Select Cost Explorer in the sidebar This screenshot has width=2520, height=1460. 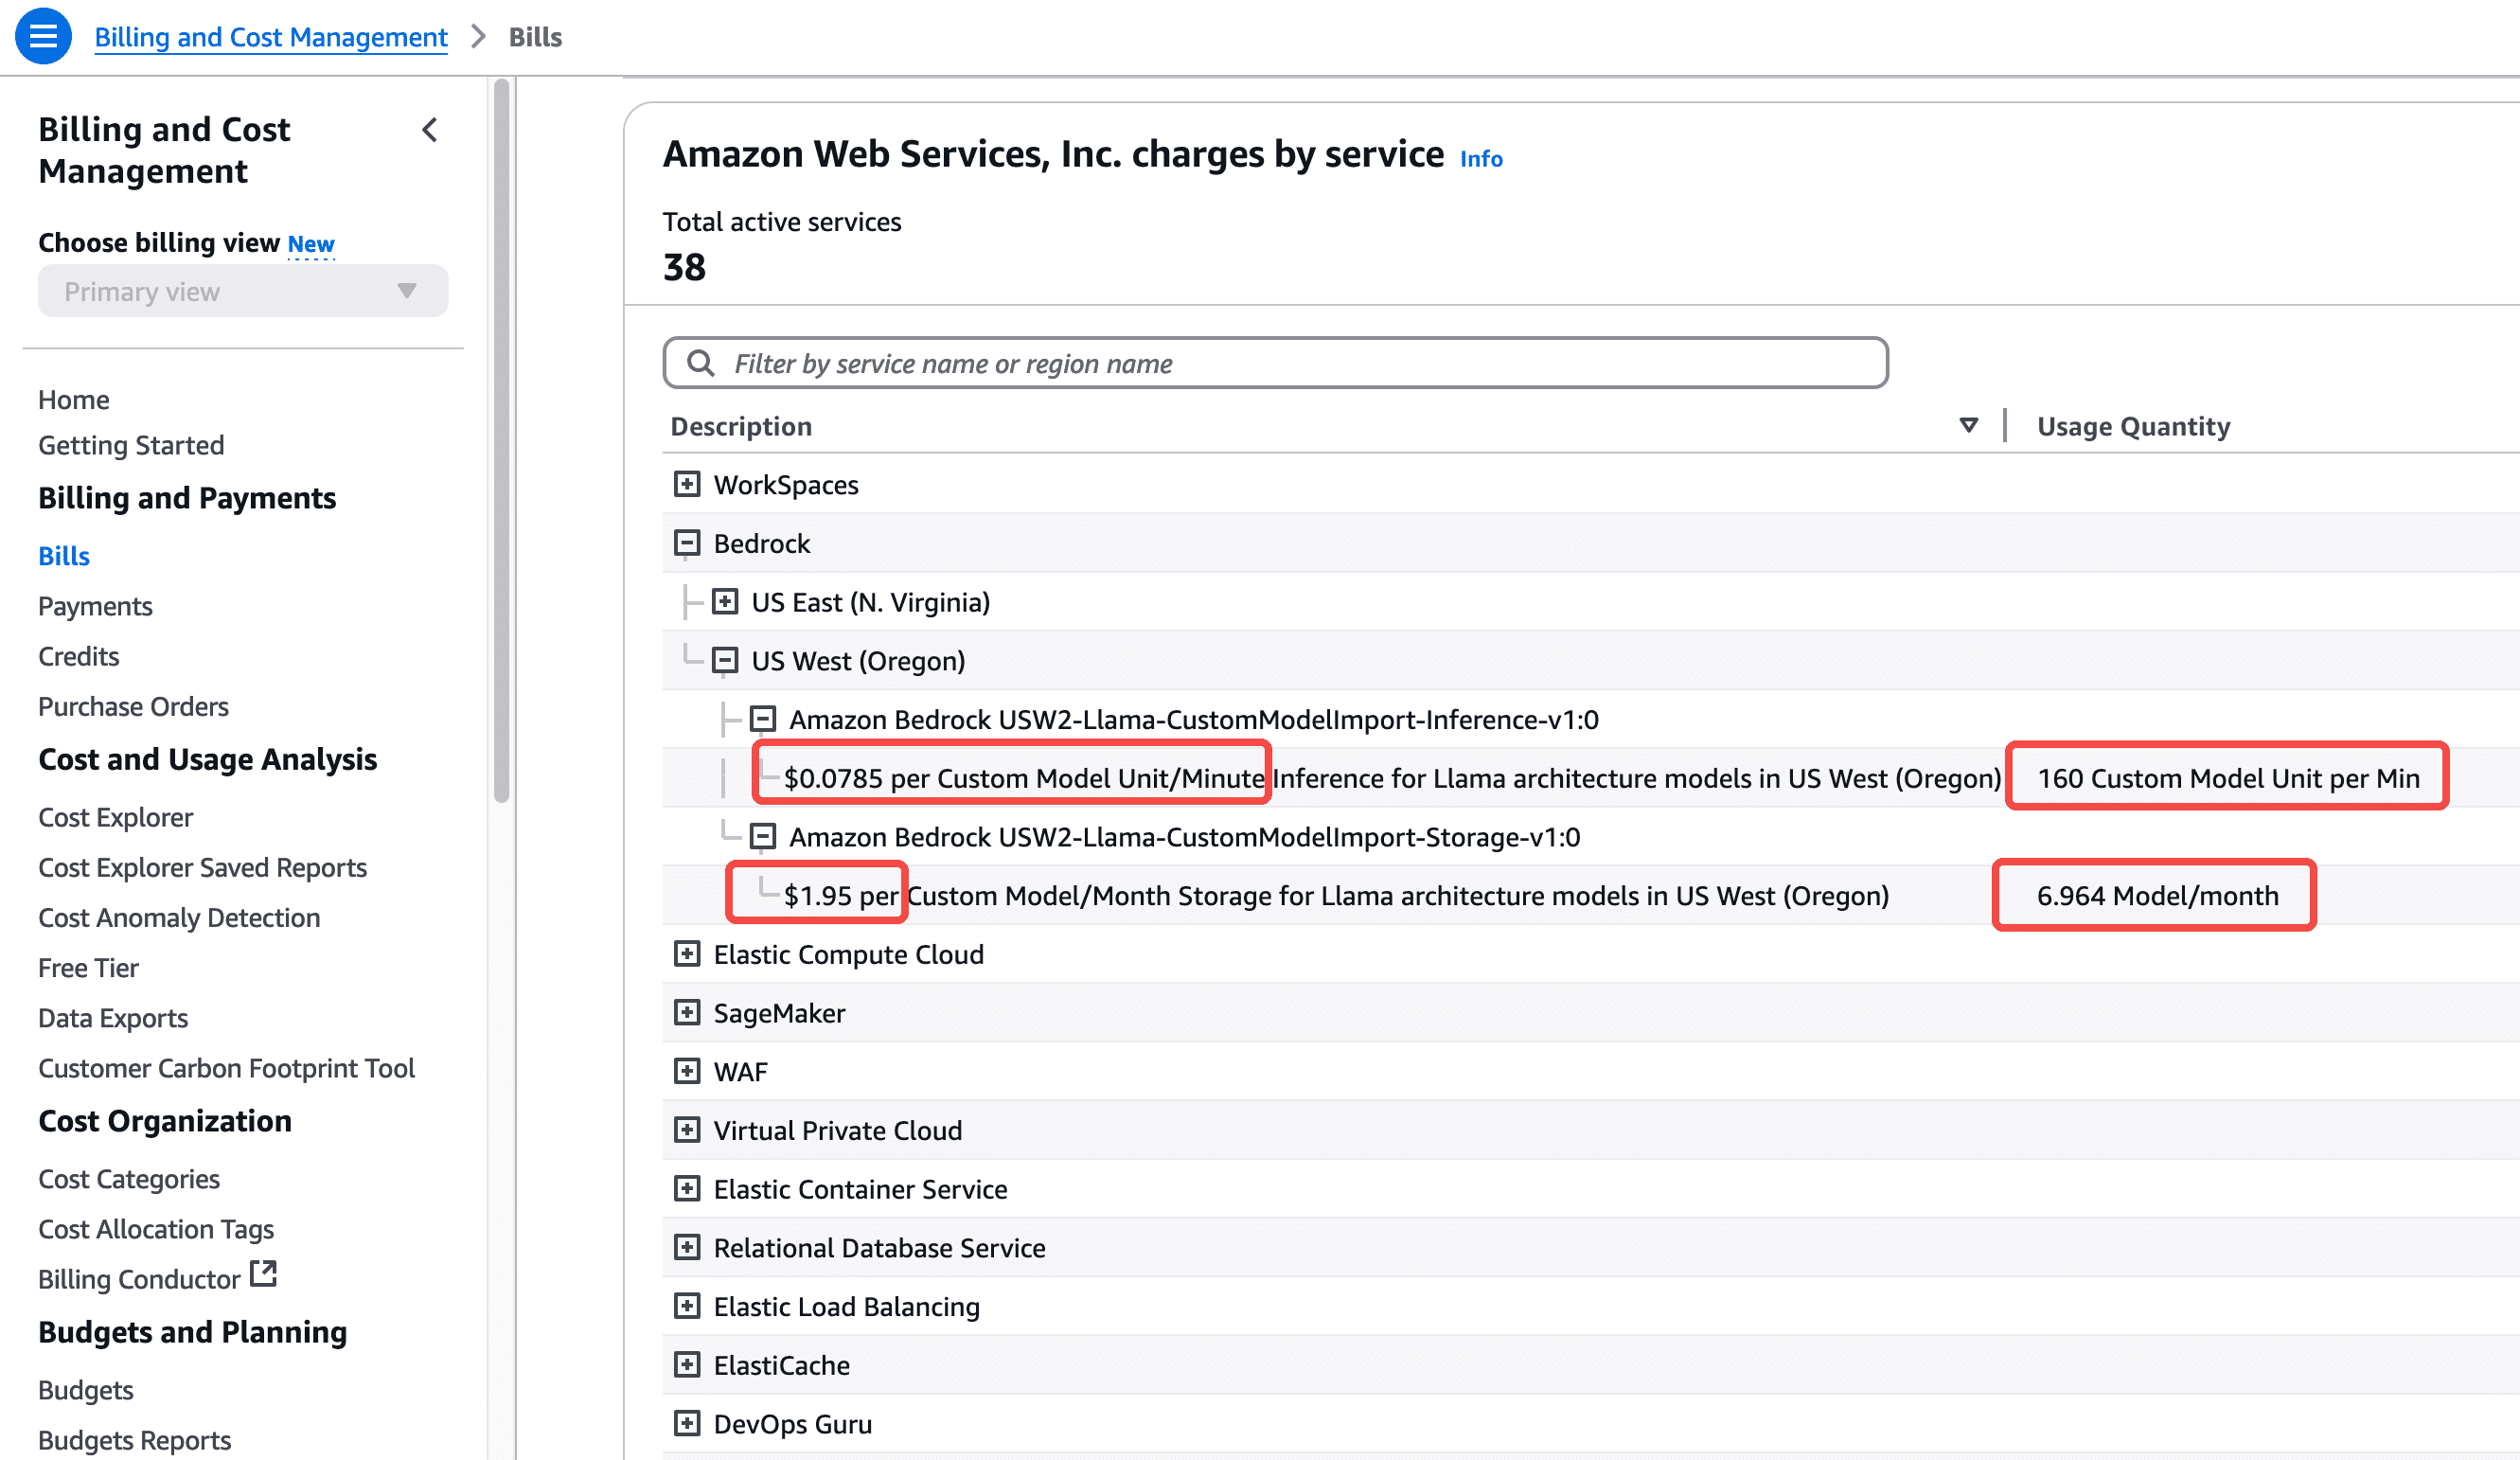click(x=115, y=817)
